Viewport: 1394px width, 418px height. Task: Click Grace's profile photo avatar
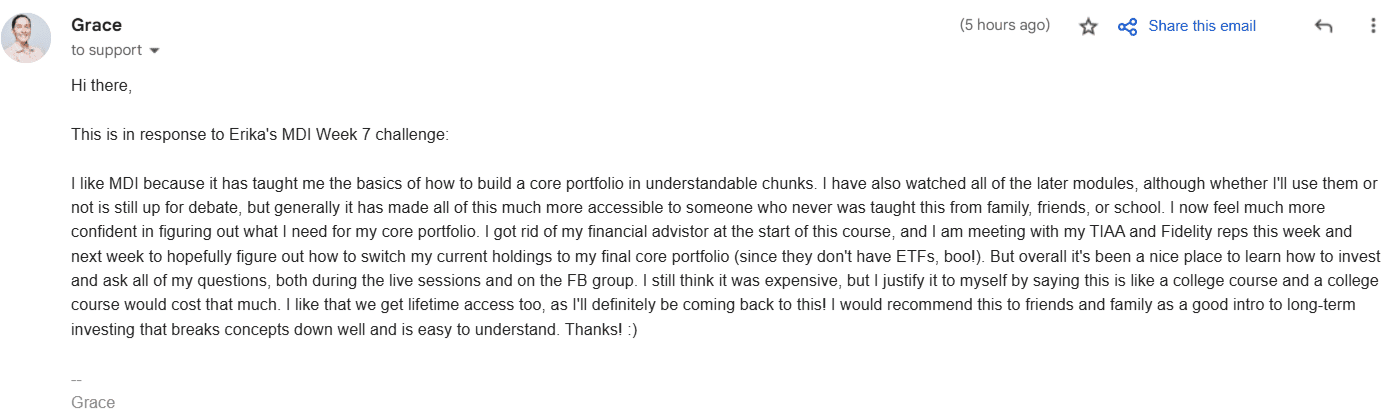26,38
